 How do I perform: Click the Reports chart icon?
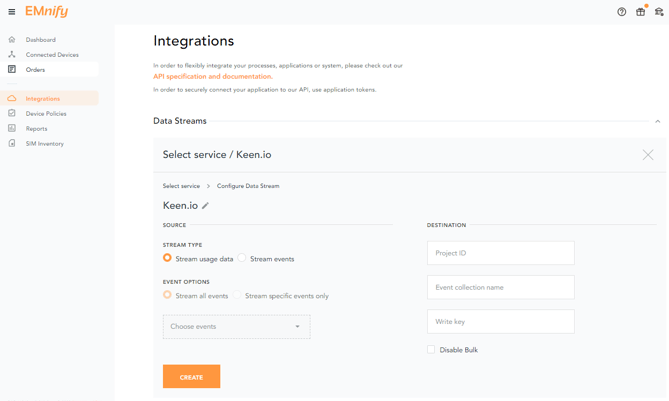click(x=12, y=128)
